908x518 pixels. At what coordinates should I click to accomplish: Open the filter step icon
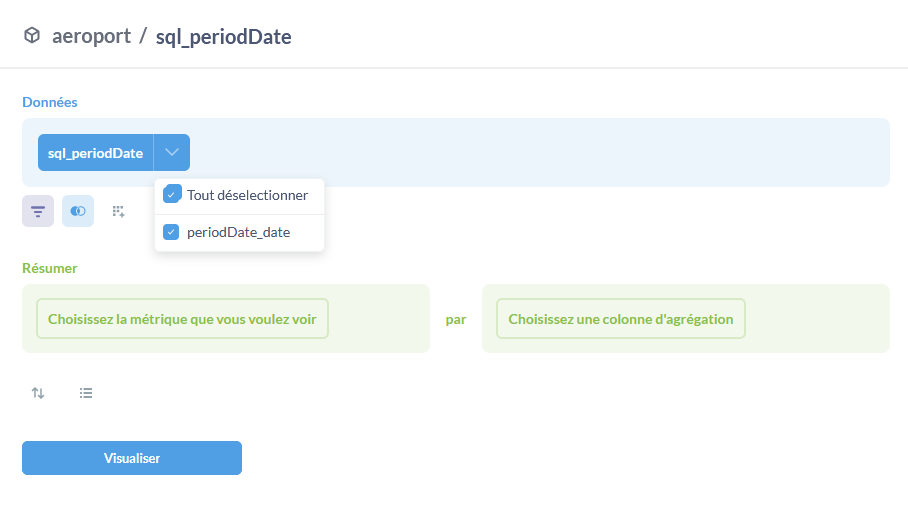tap(38, 211)
